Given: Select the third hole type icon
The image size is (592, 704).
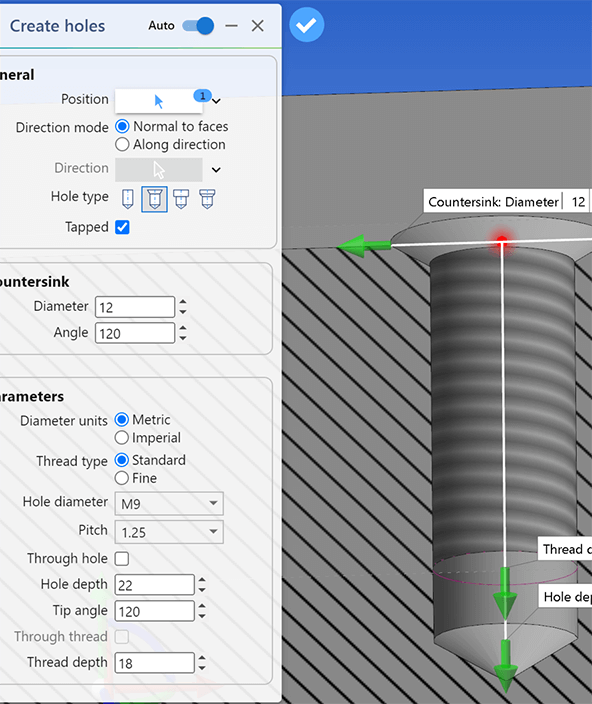Looking at the screenshot, I should pyautogui.click(x=181, y=199).
